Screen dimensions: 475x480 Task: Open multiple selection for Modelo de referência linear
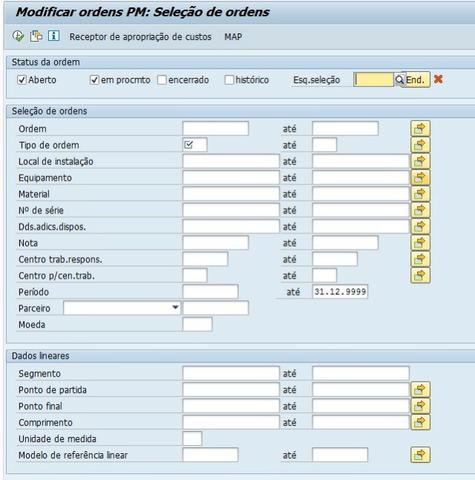click(420, 455)
